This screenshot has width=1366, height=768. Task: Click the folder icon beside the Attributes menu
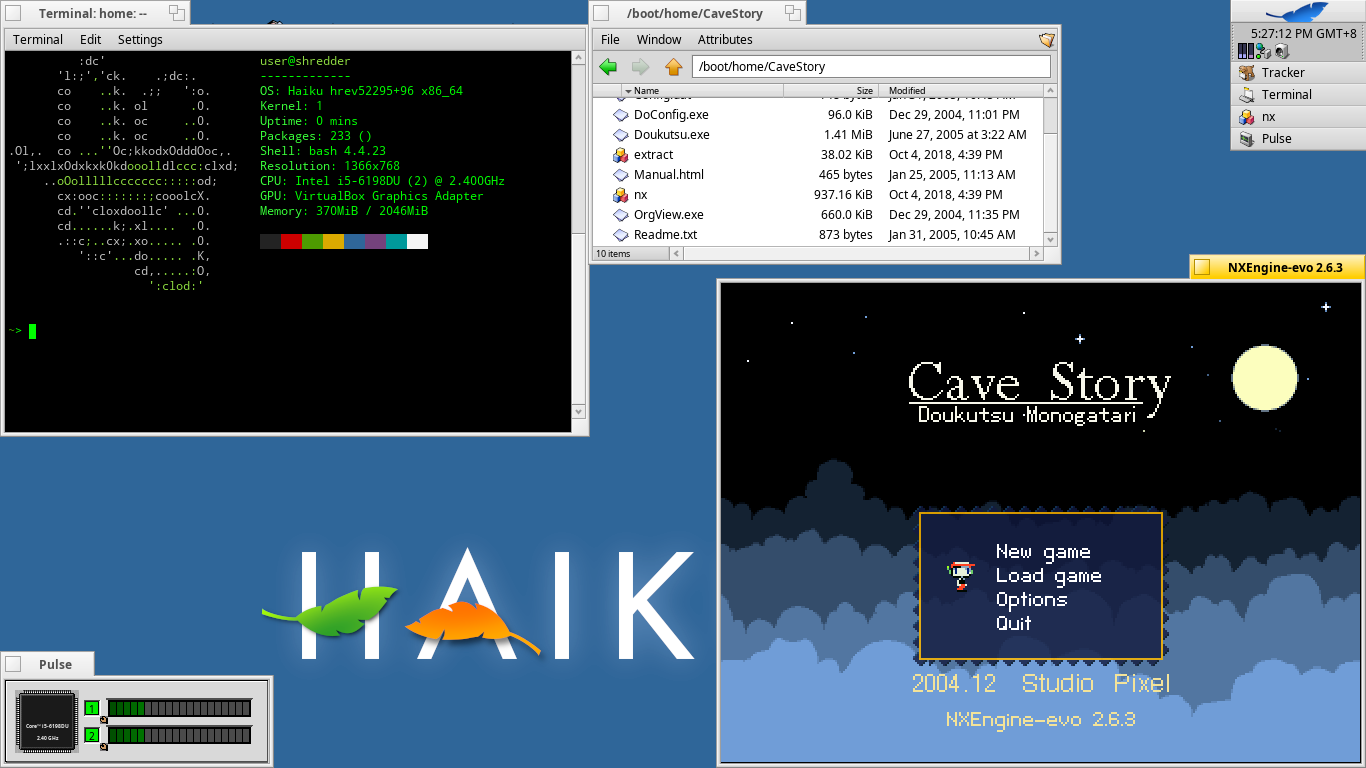click(x=1046, y=39)
